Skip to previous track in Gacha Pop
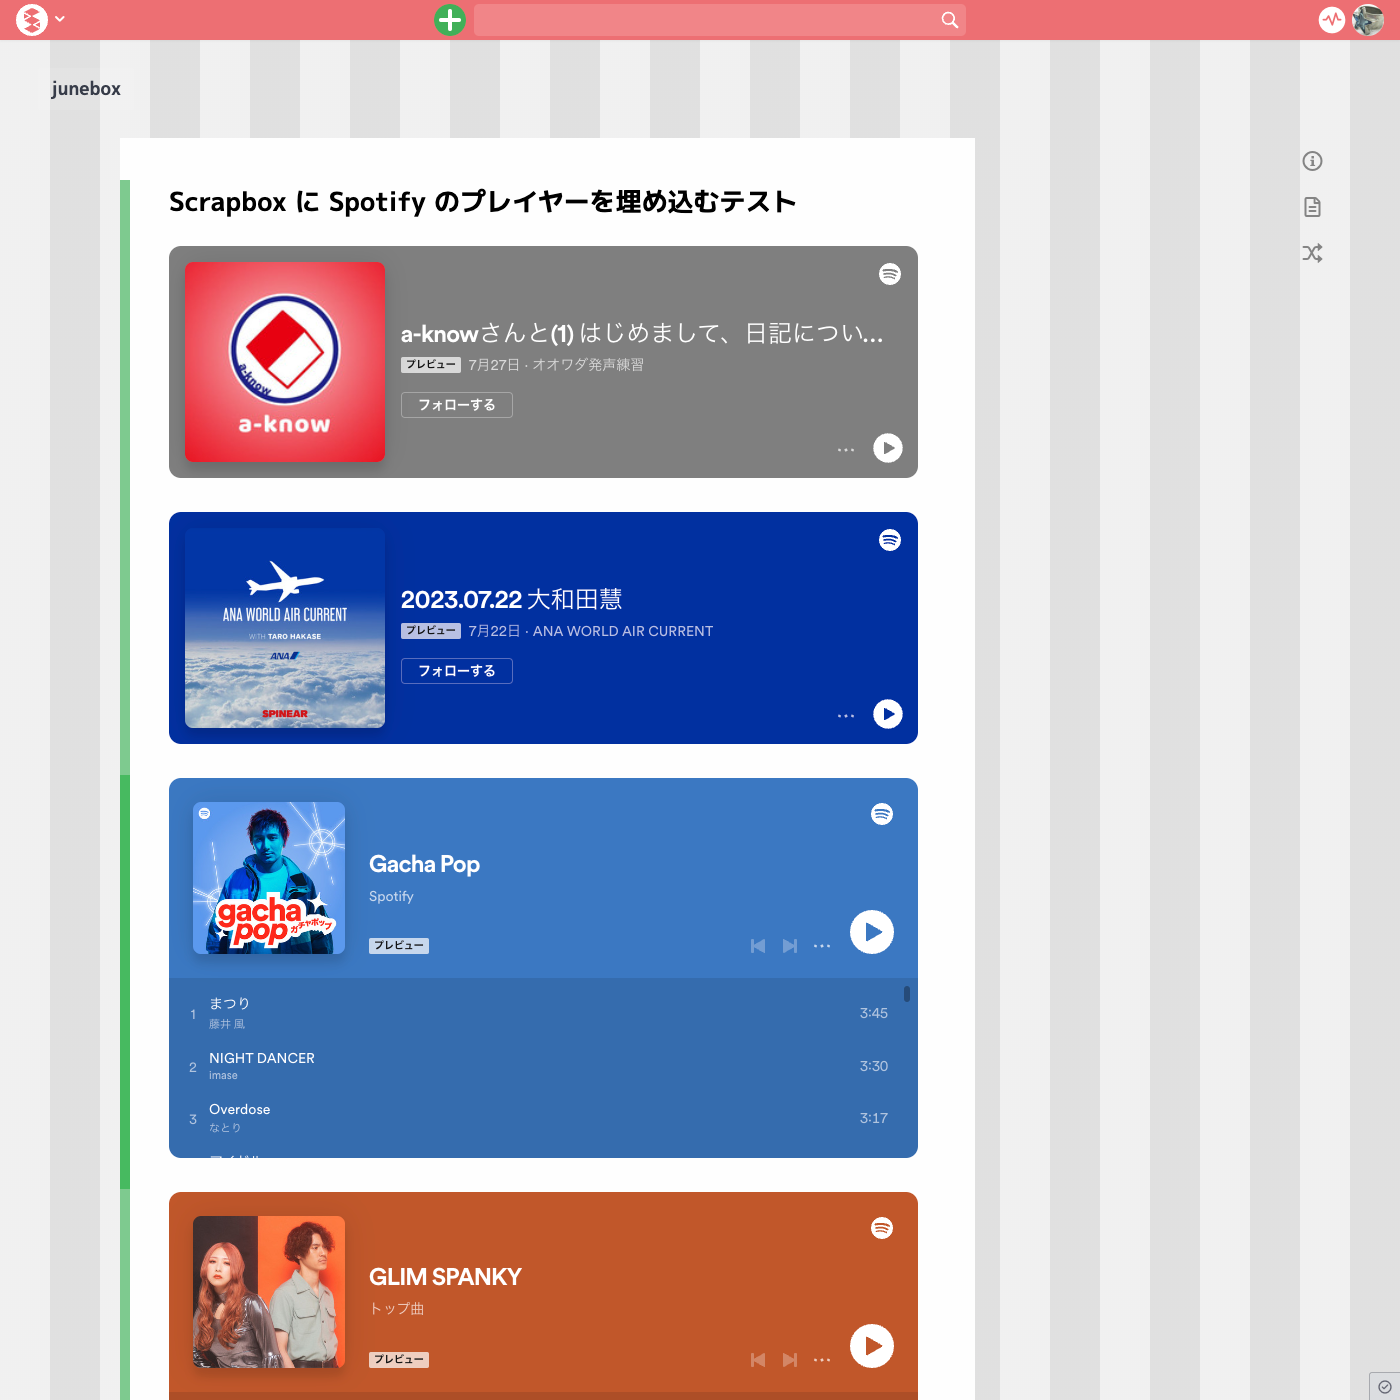This screenshot has height=1400, width=1400. [x=758, y=946]
